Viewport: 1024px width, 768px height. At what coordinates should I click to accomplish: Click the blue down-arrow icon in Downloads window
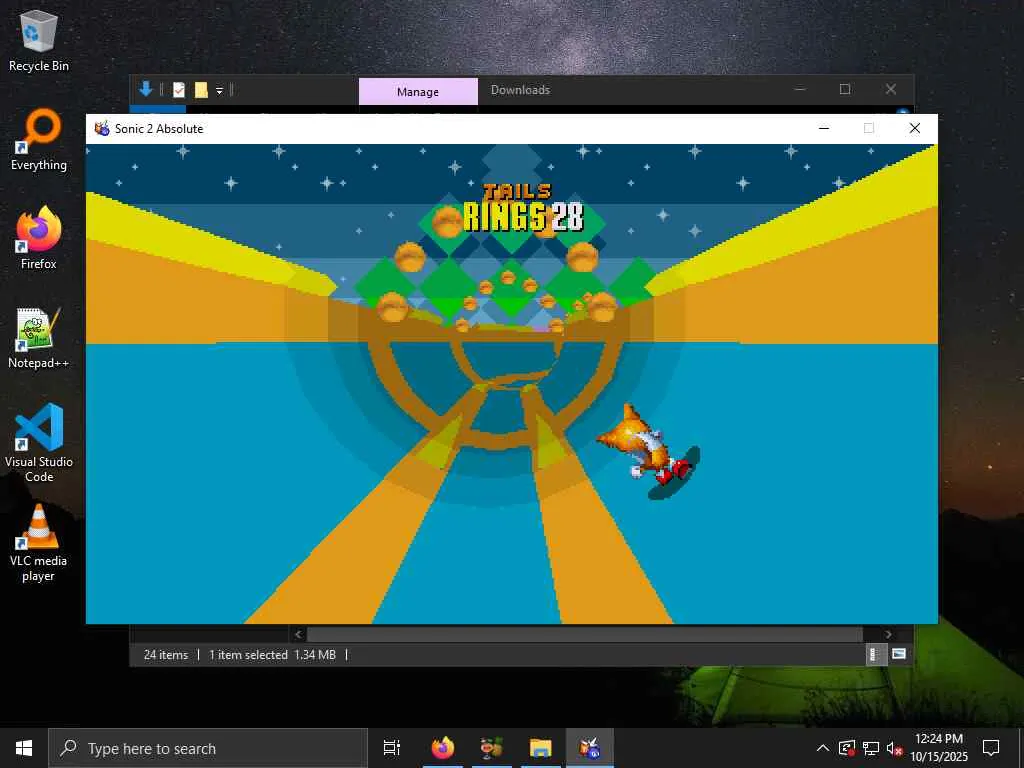[x=146, y=89]
